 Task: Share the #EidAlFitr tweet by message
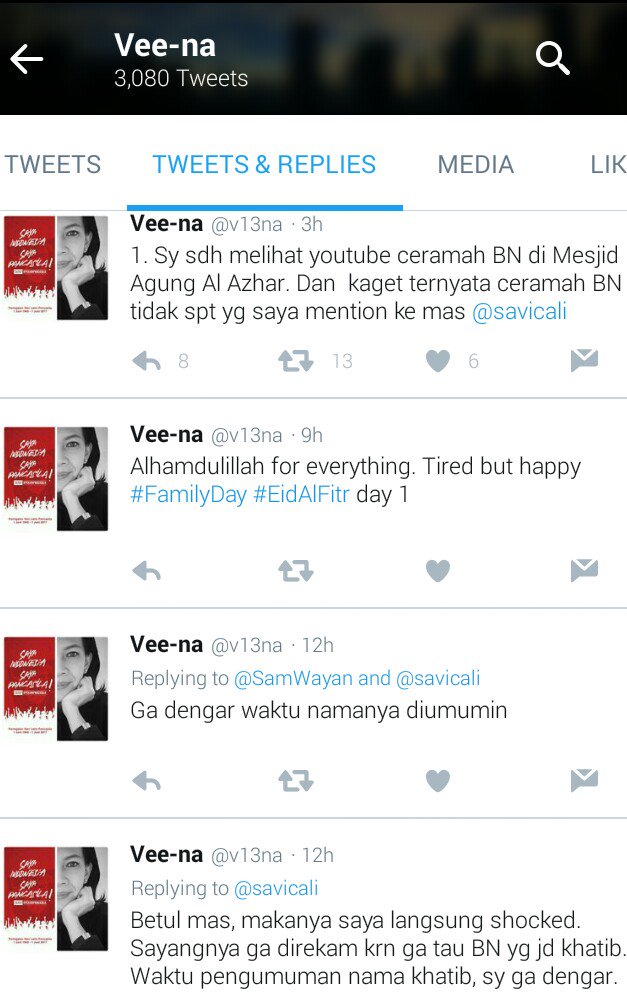tap(584, 570)
